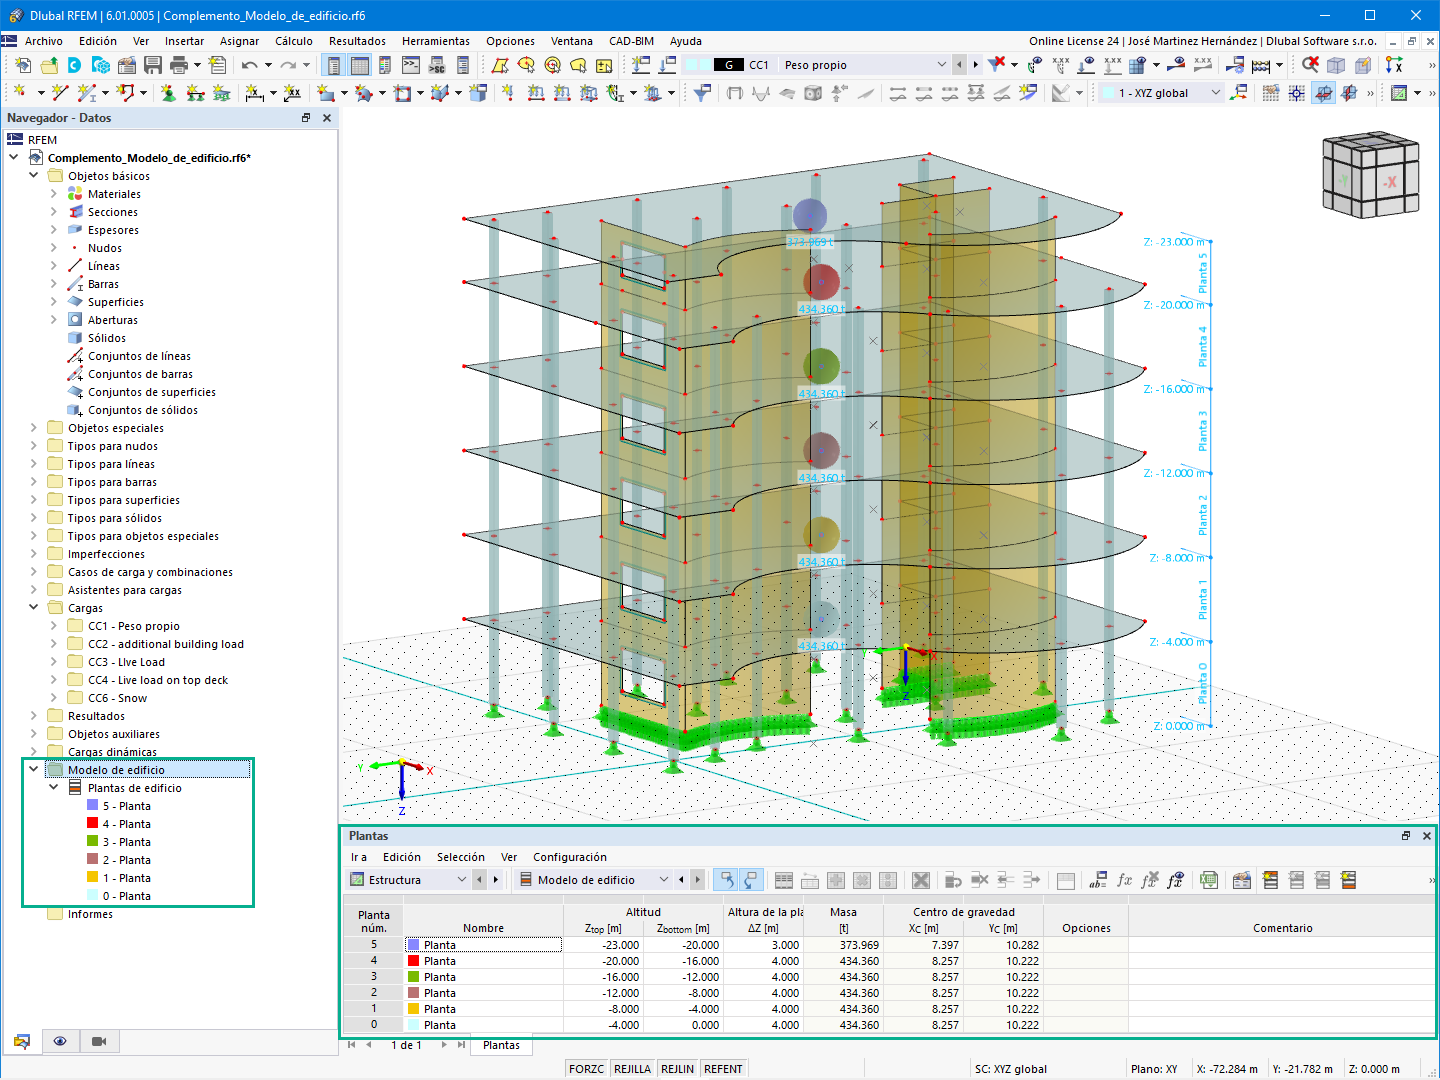Open the Archivo menu
The height and width of the screenshot is (1080, 1440).
[x=44, y=41]
